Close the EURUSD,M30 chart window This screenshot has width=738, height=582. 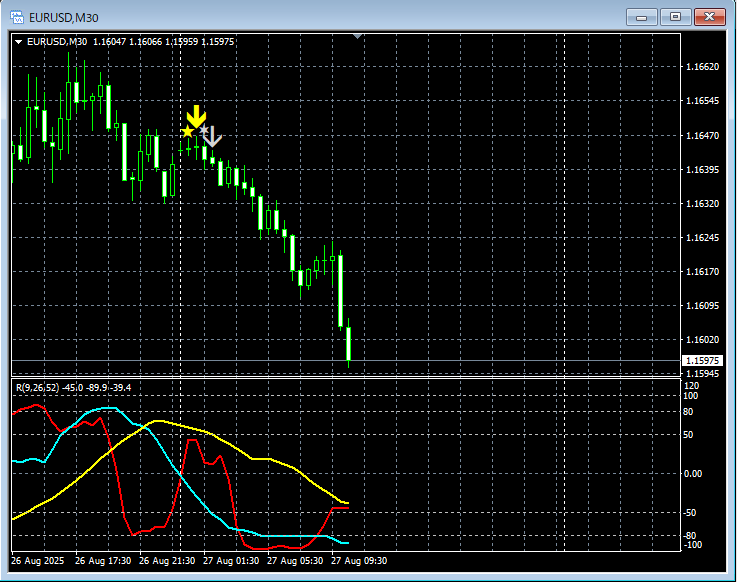(710, 17)
